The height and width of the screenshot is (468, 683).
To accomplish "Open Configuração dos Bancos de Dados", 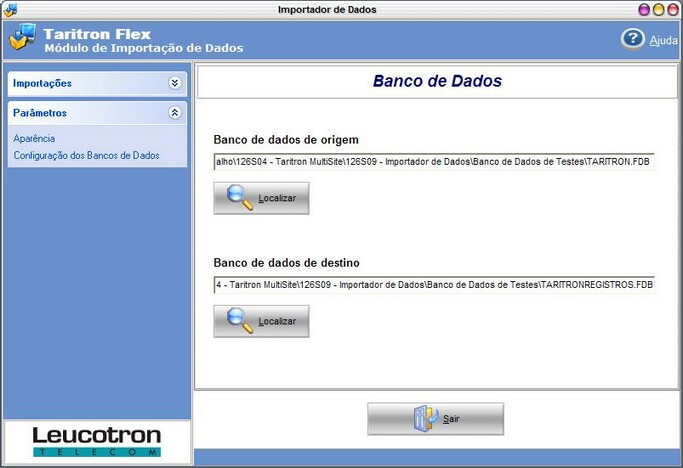I will click(x=86, y=156).
